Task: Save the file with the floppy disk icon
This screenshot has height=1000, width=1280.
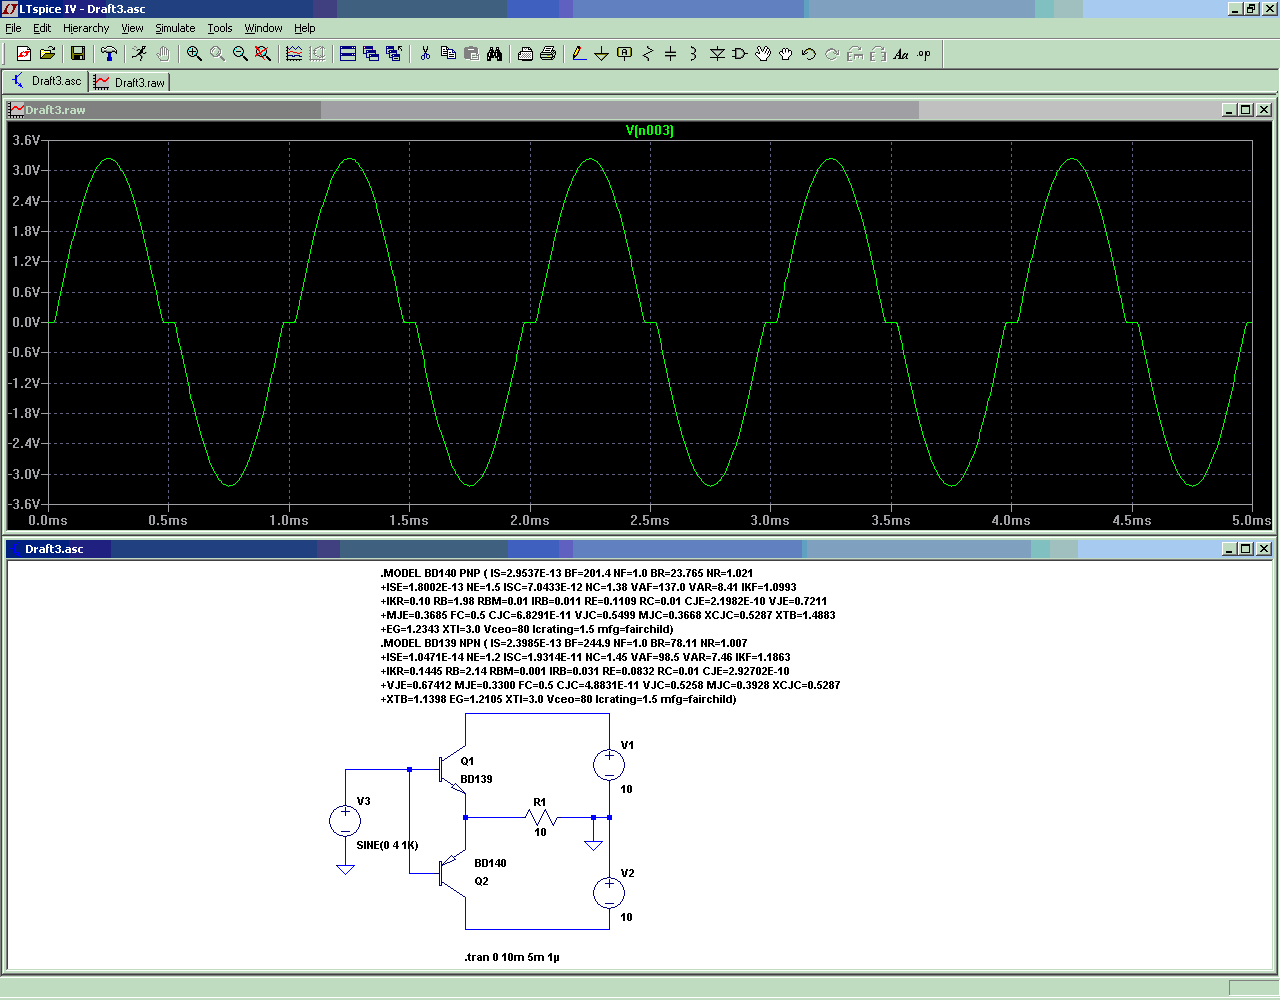Action: click(x=78, y=54)
